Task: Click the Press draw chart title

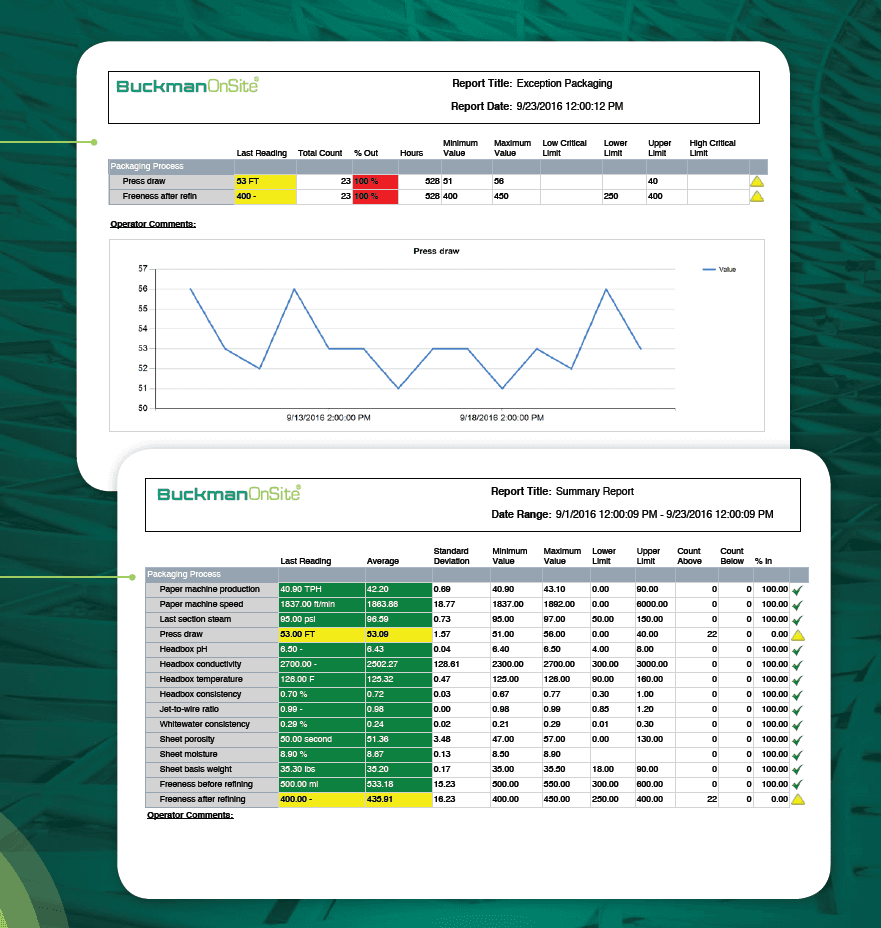Action: [x=436, y=251]
